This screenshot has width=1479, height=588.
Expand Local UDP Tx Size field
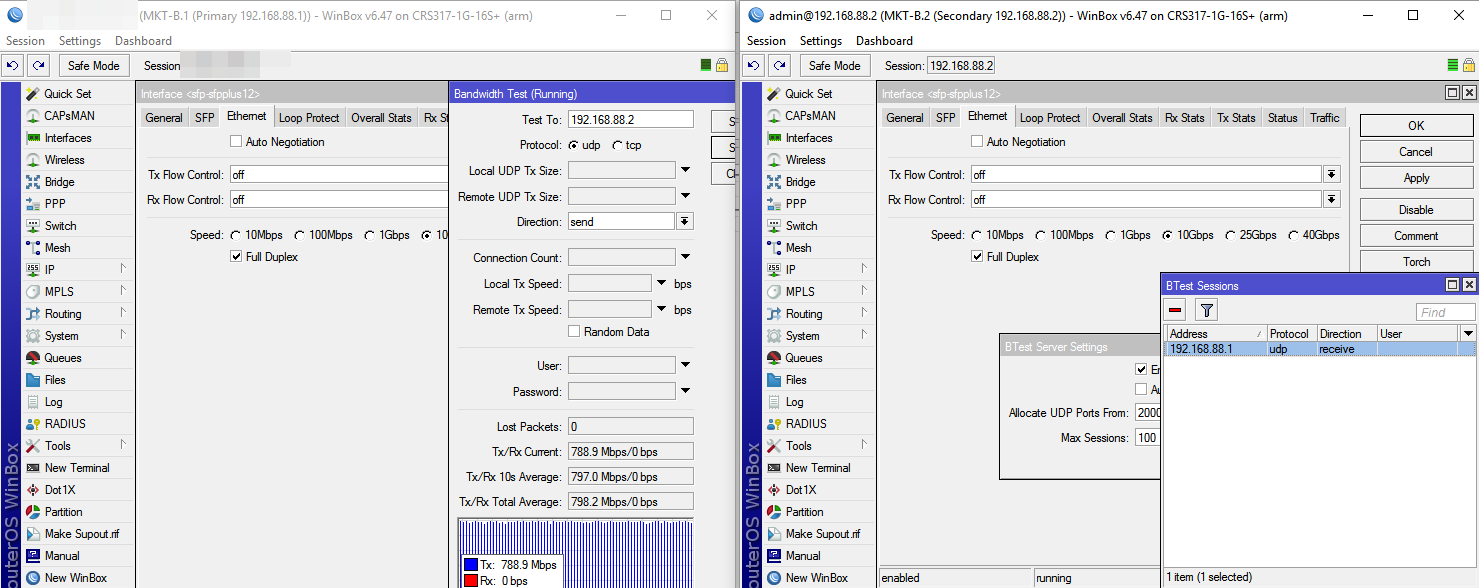(686, 170)
